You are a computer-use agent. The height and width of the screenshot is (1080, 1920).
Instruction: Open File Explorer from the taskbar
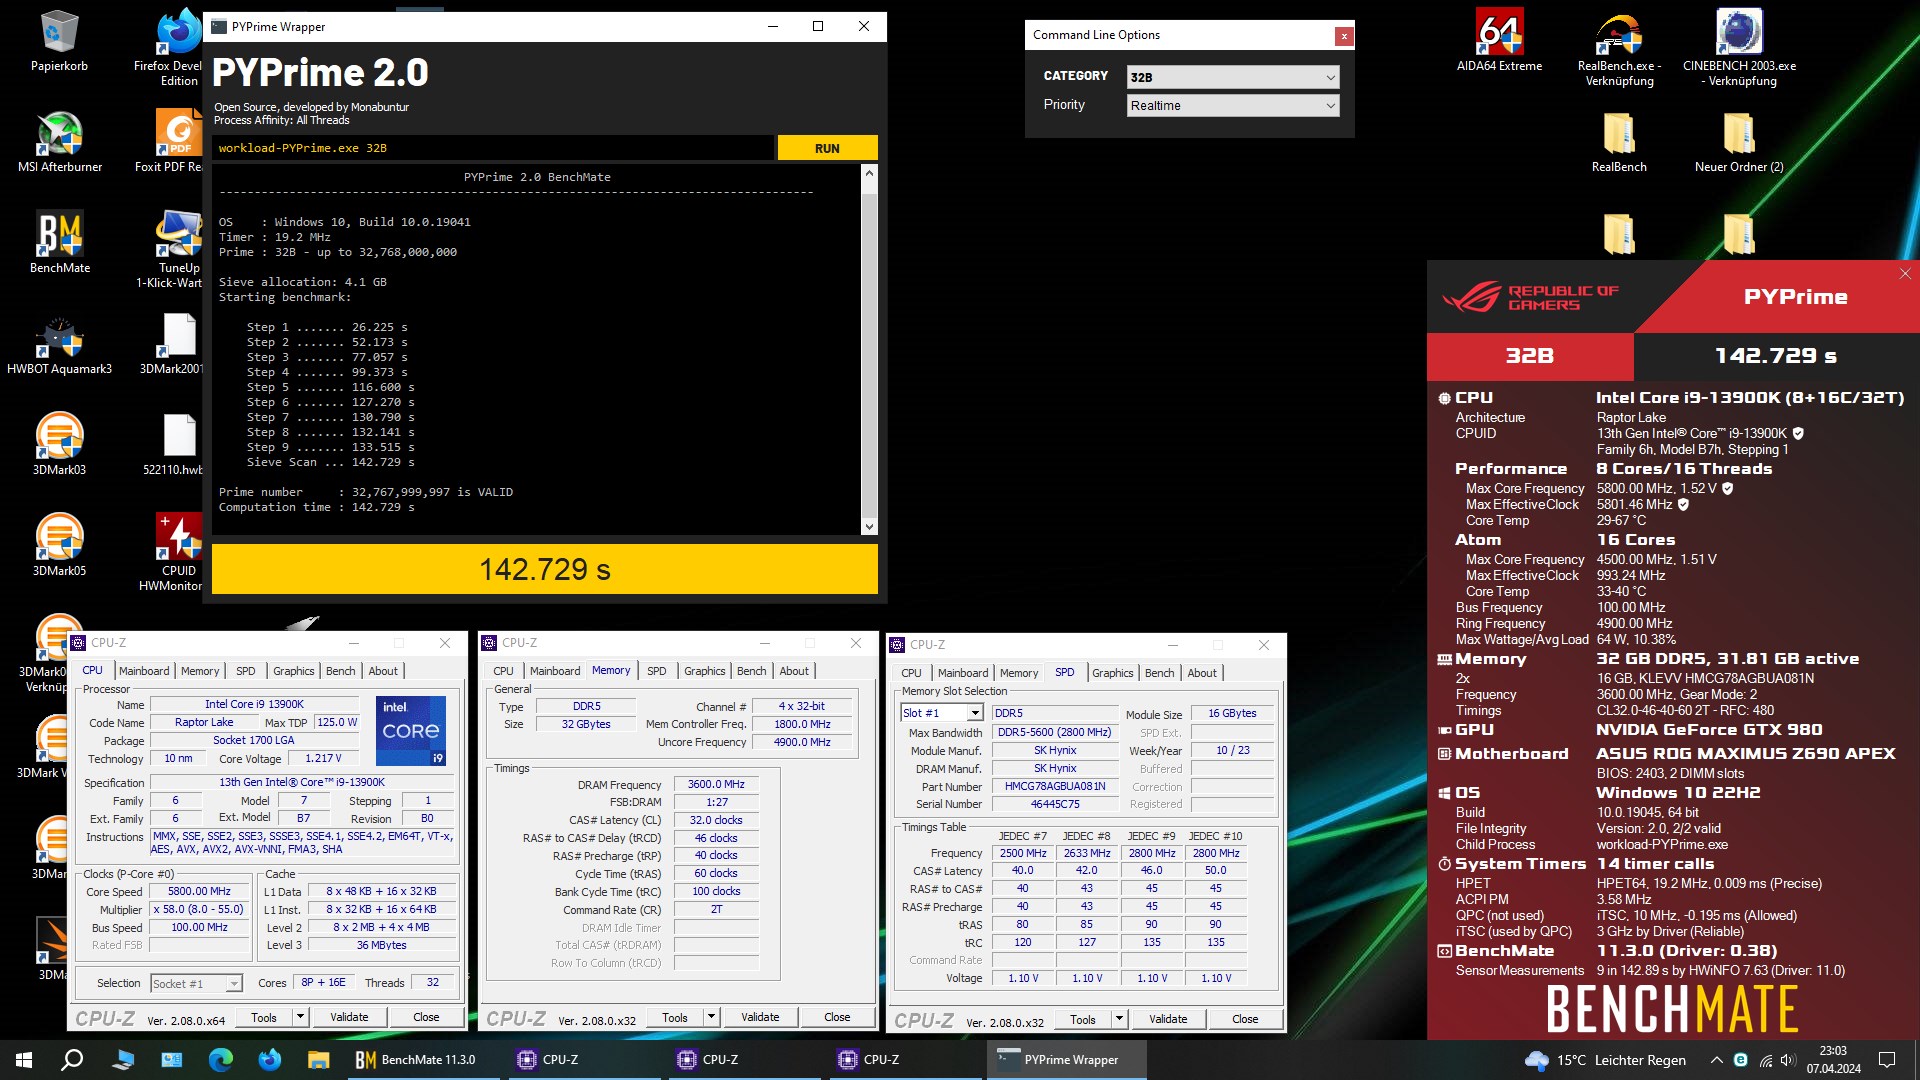pyautogui.click(x=318, y=1060)
